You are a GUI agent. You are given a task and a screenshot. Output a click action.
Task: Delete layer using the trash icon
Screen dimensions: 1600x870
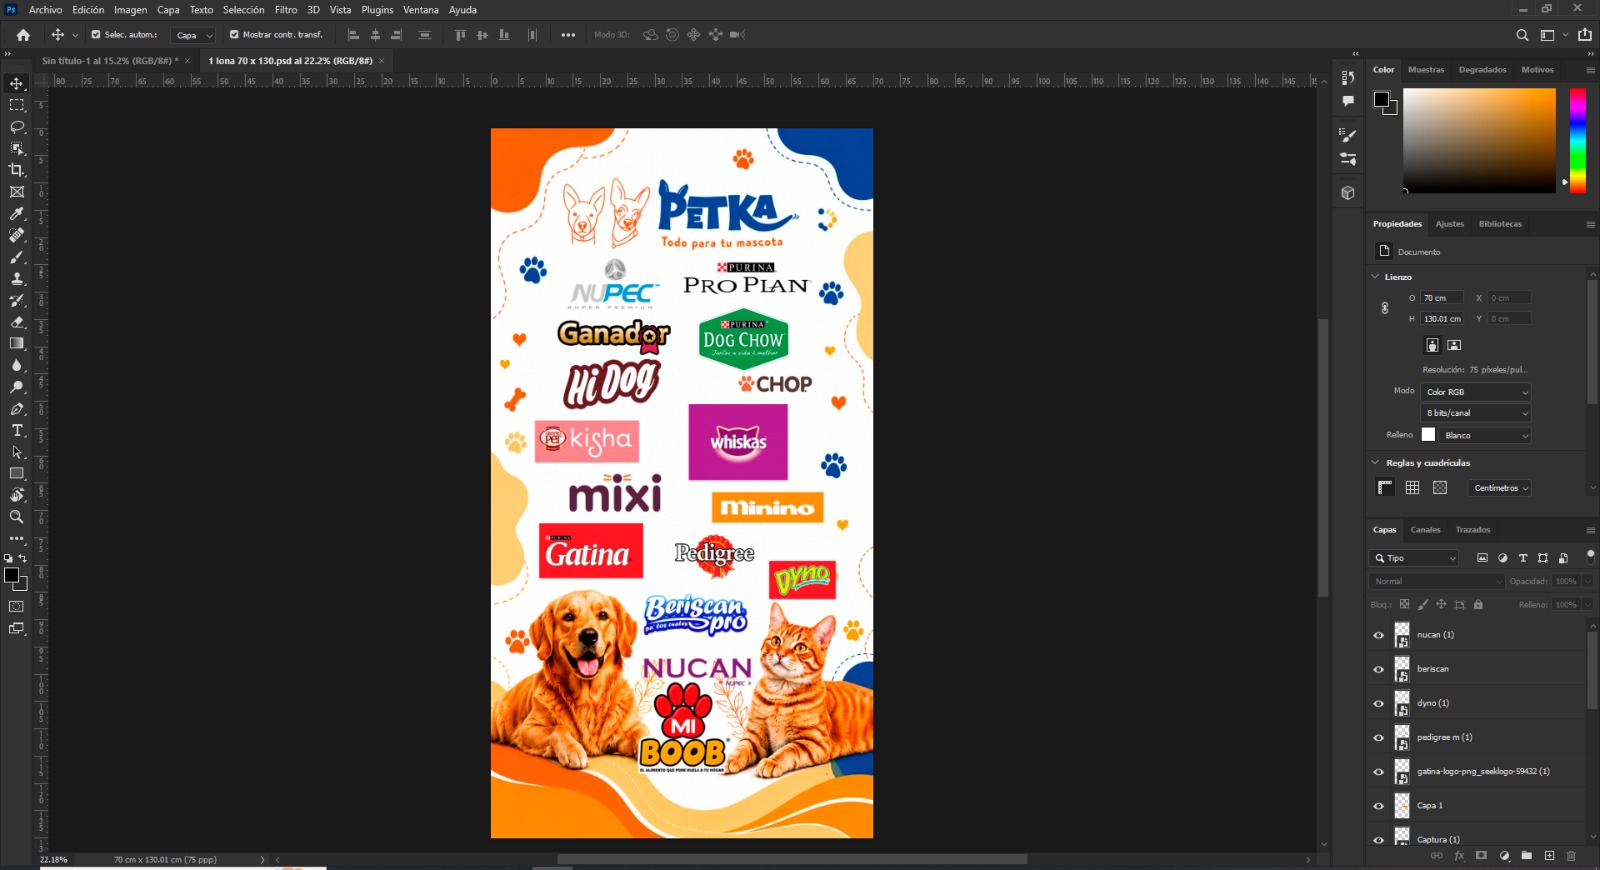pos(1571,856)
